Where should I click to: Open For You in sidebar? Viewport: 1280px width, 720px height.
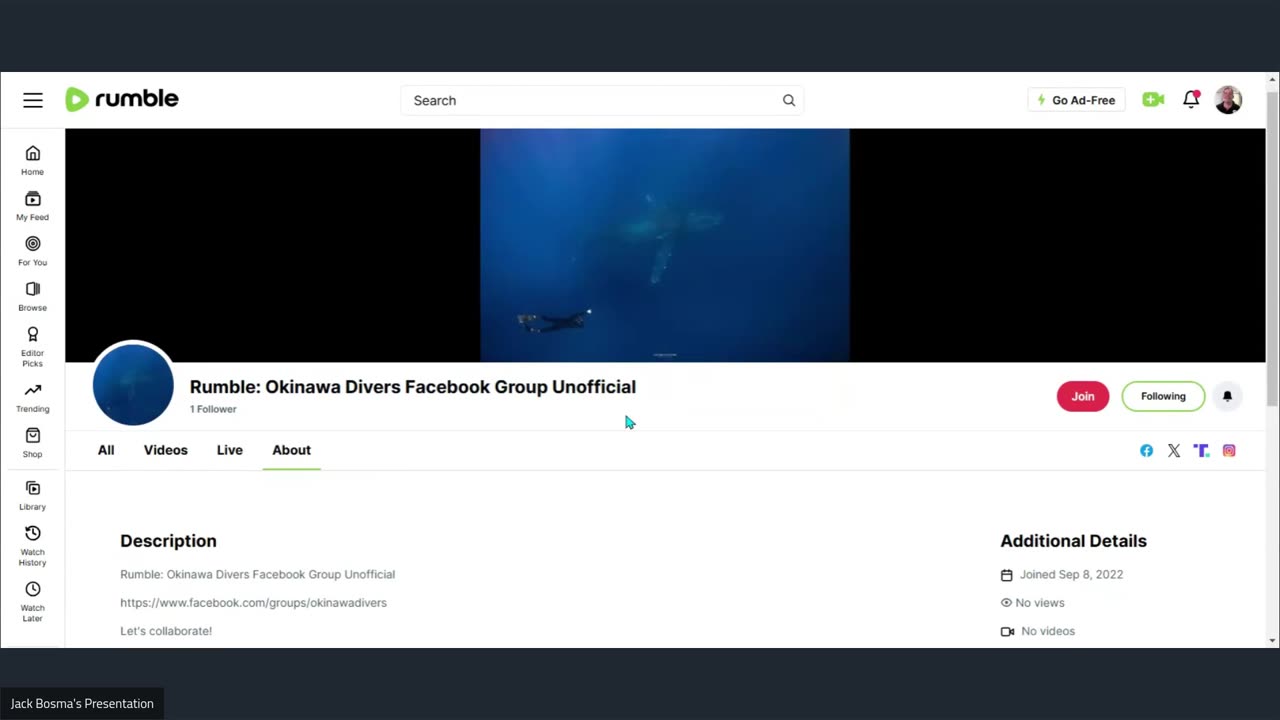click(33, 250)
